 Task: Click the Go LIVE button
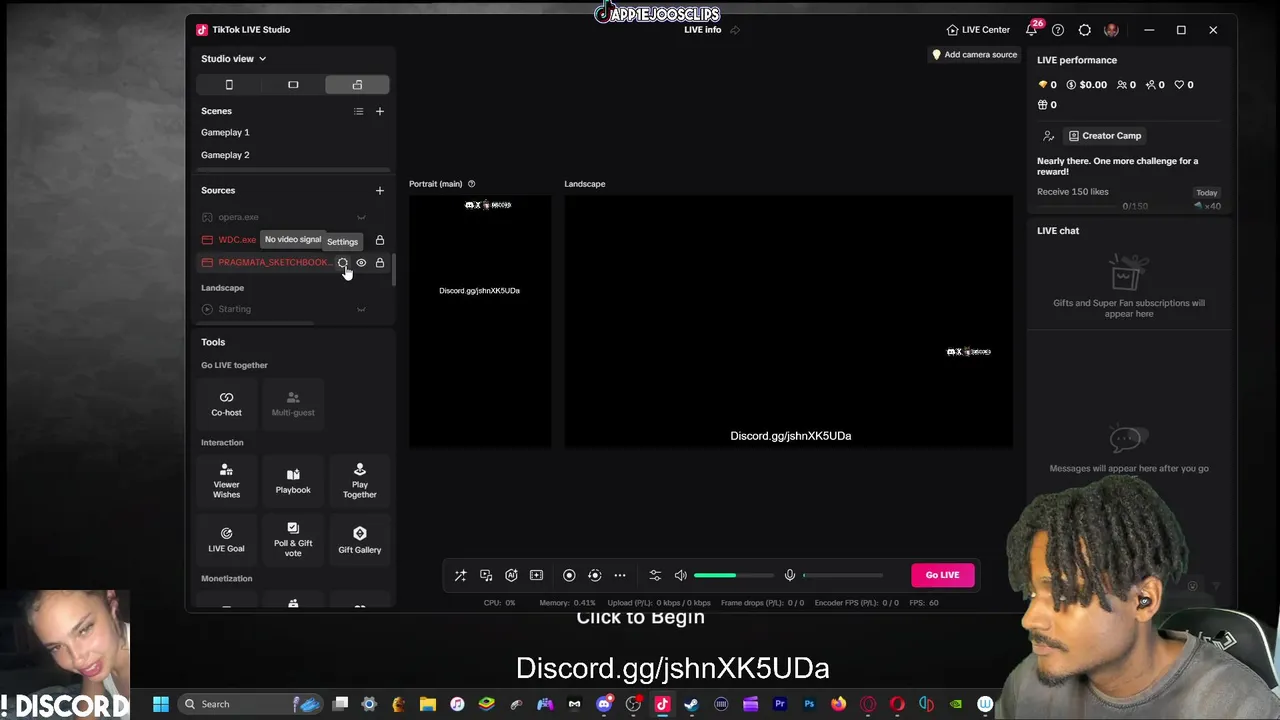pos(942,575)
